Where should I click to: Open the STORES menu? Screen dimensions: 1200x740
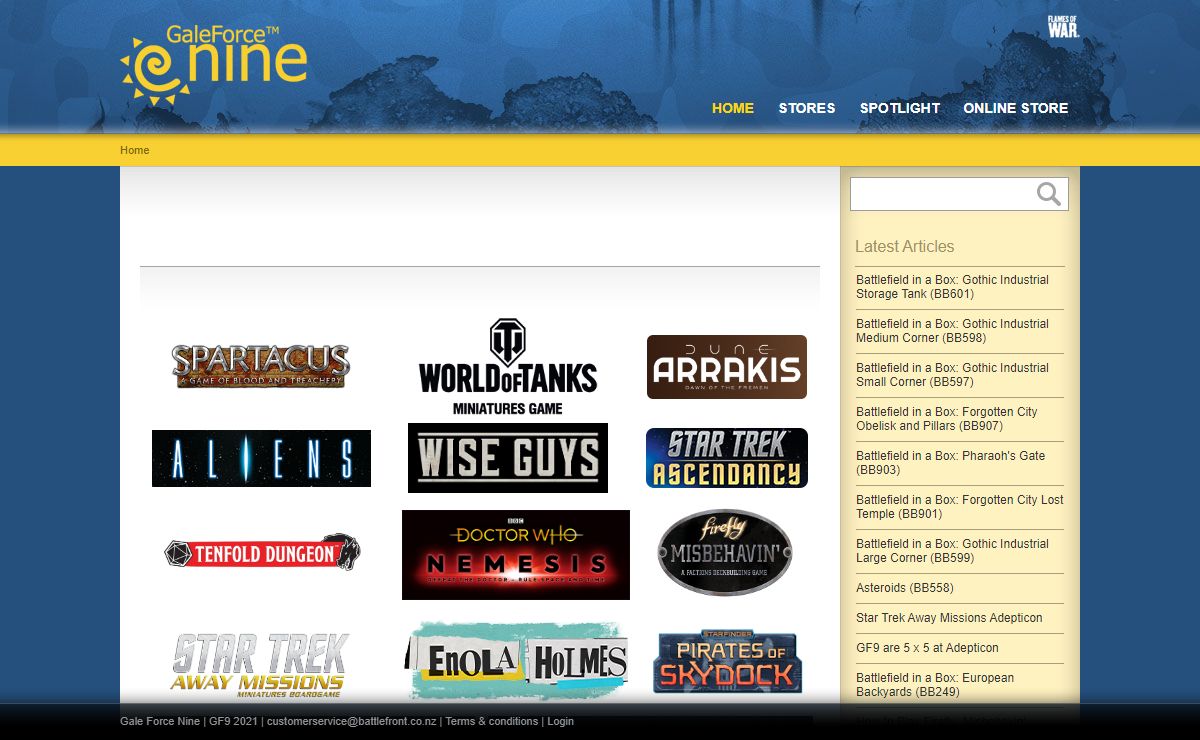click(x=807, y=108)
